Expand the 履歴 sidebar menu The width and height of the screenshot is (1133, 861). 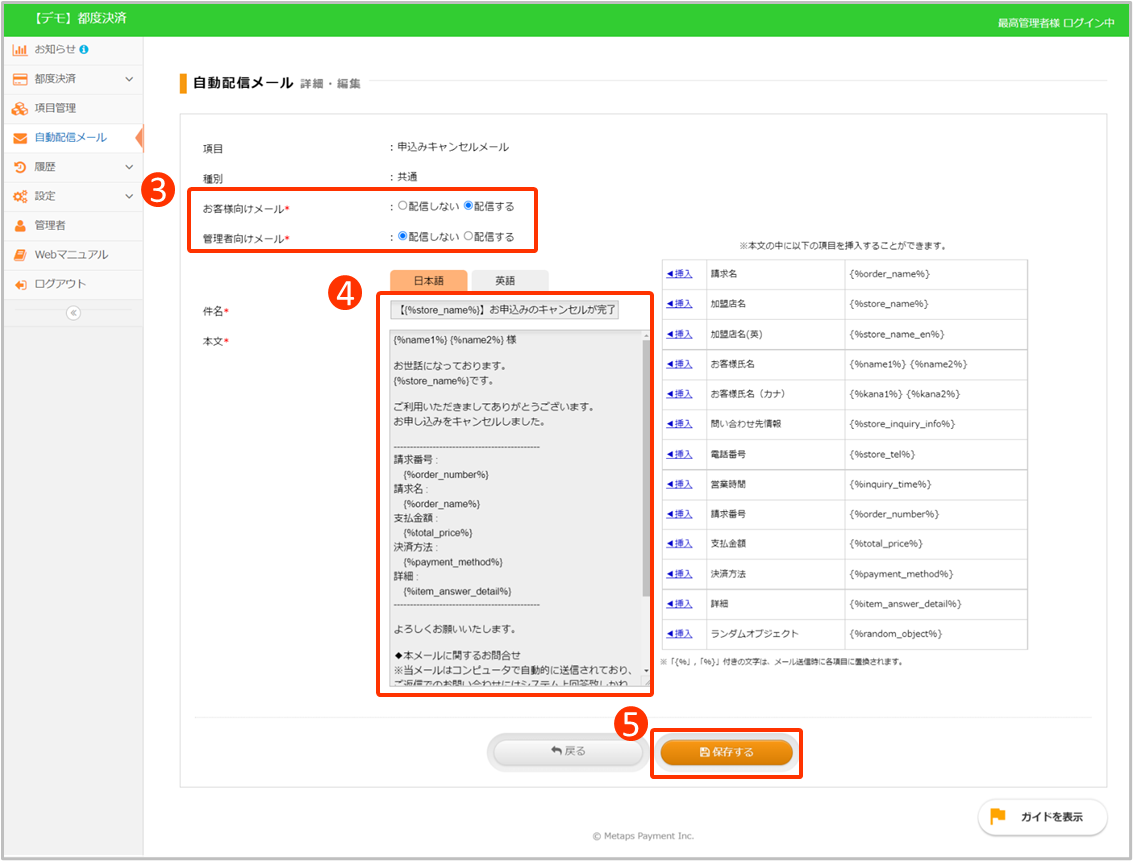coord(128,167)
